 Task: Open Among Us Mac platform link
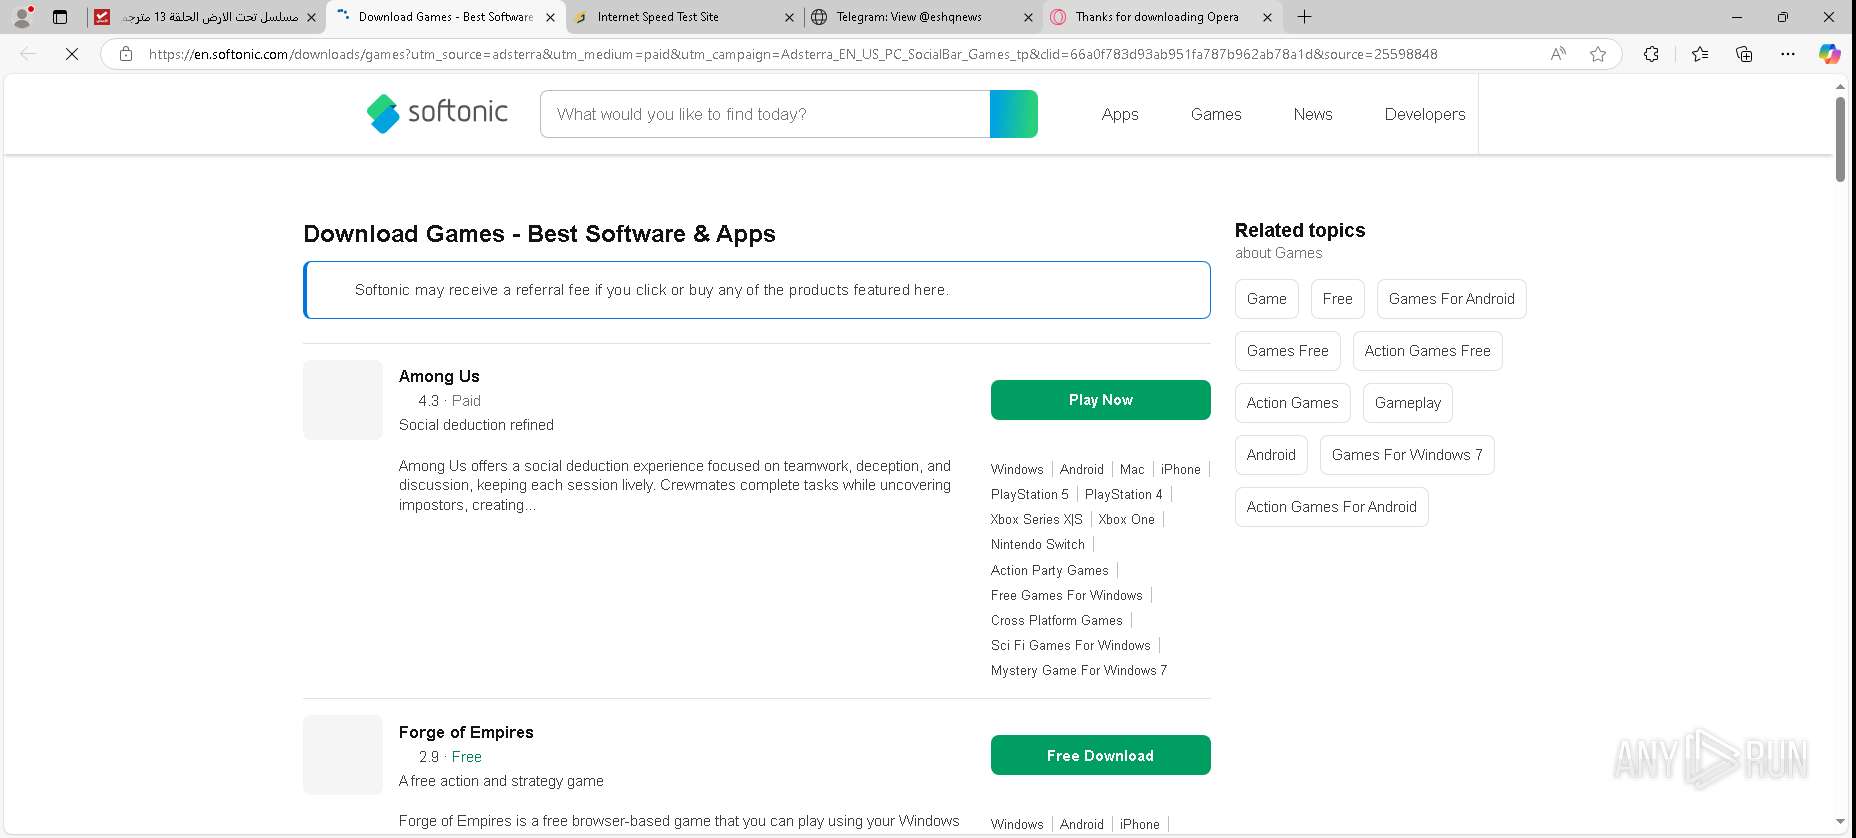(1132, 469)
